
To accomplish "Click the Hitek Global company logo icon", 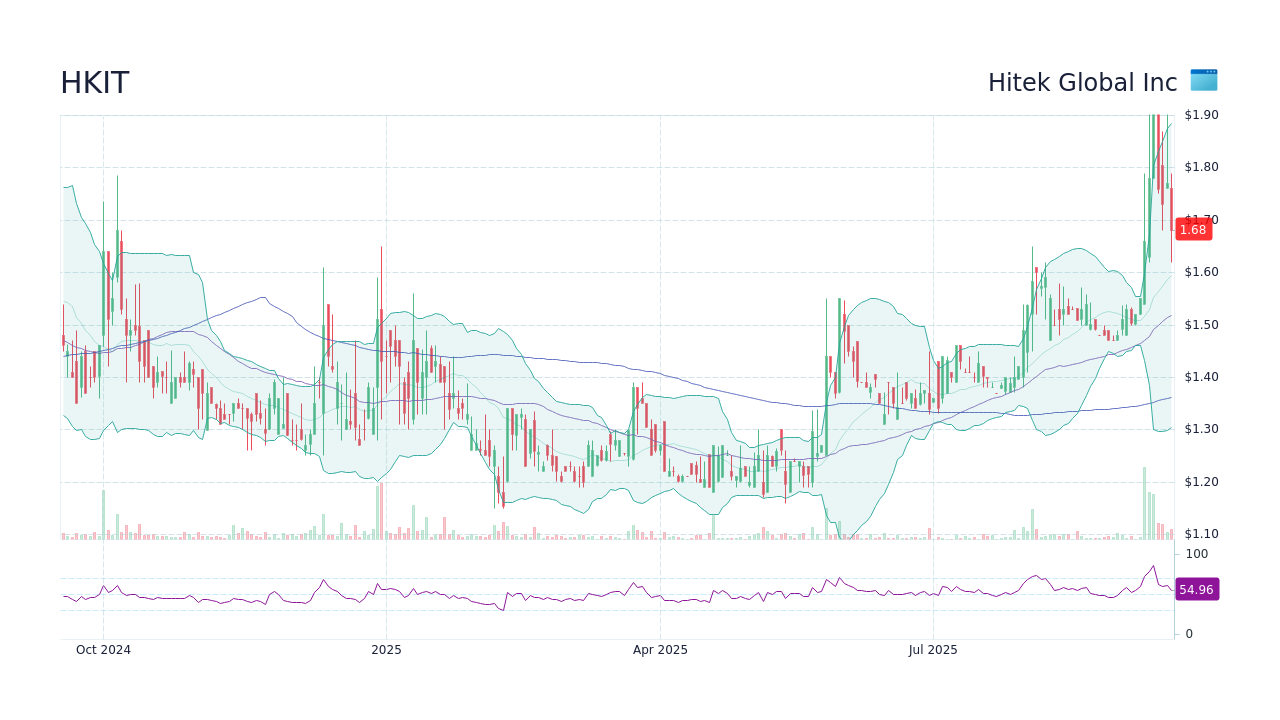I will [x=1204, y=81].
